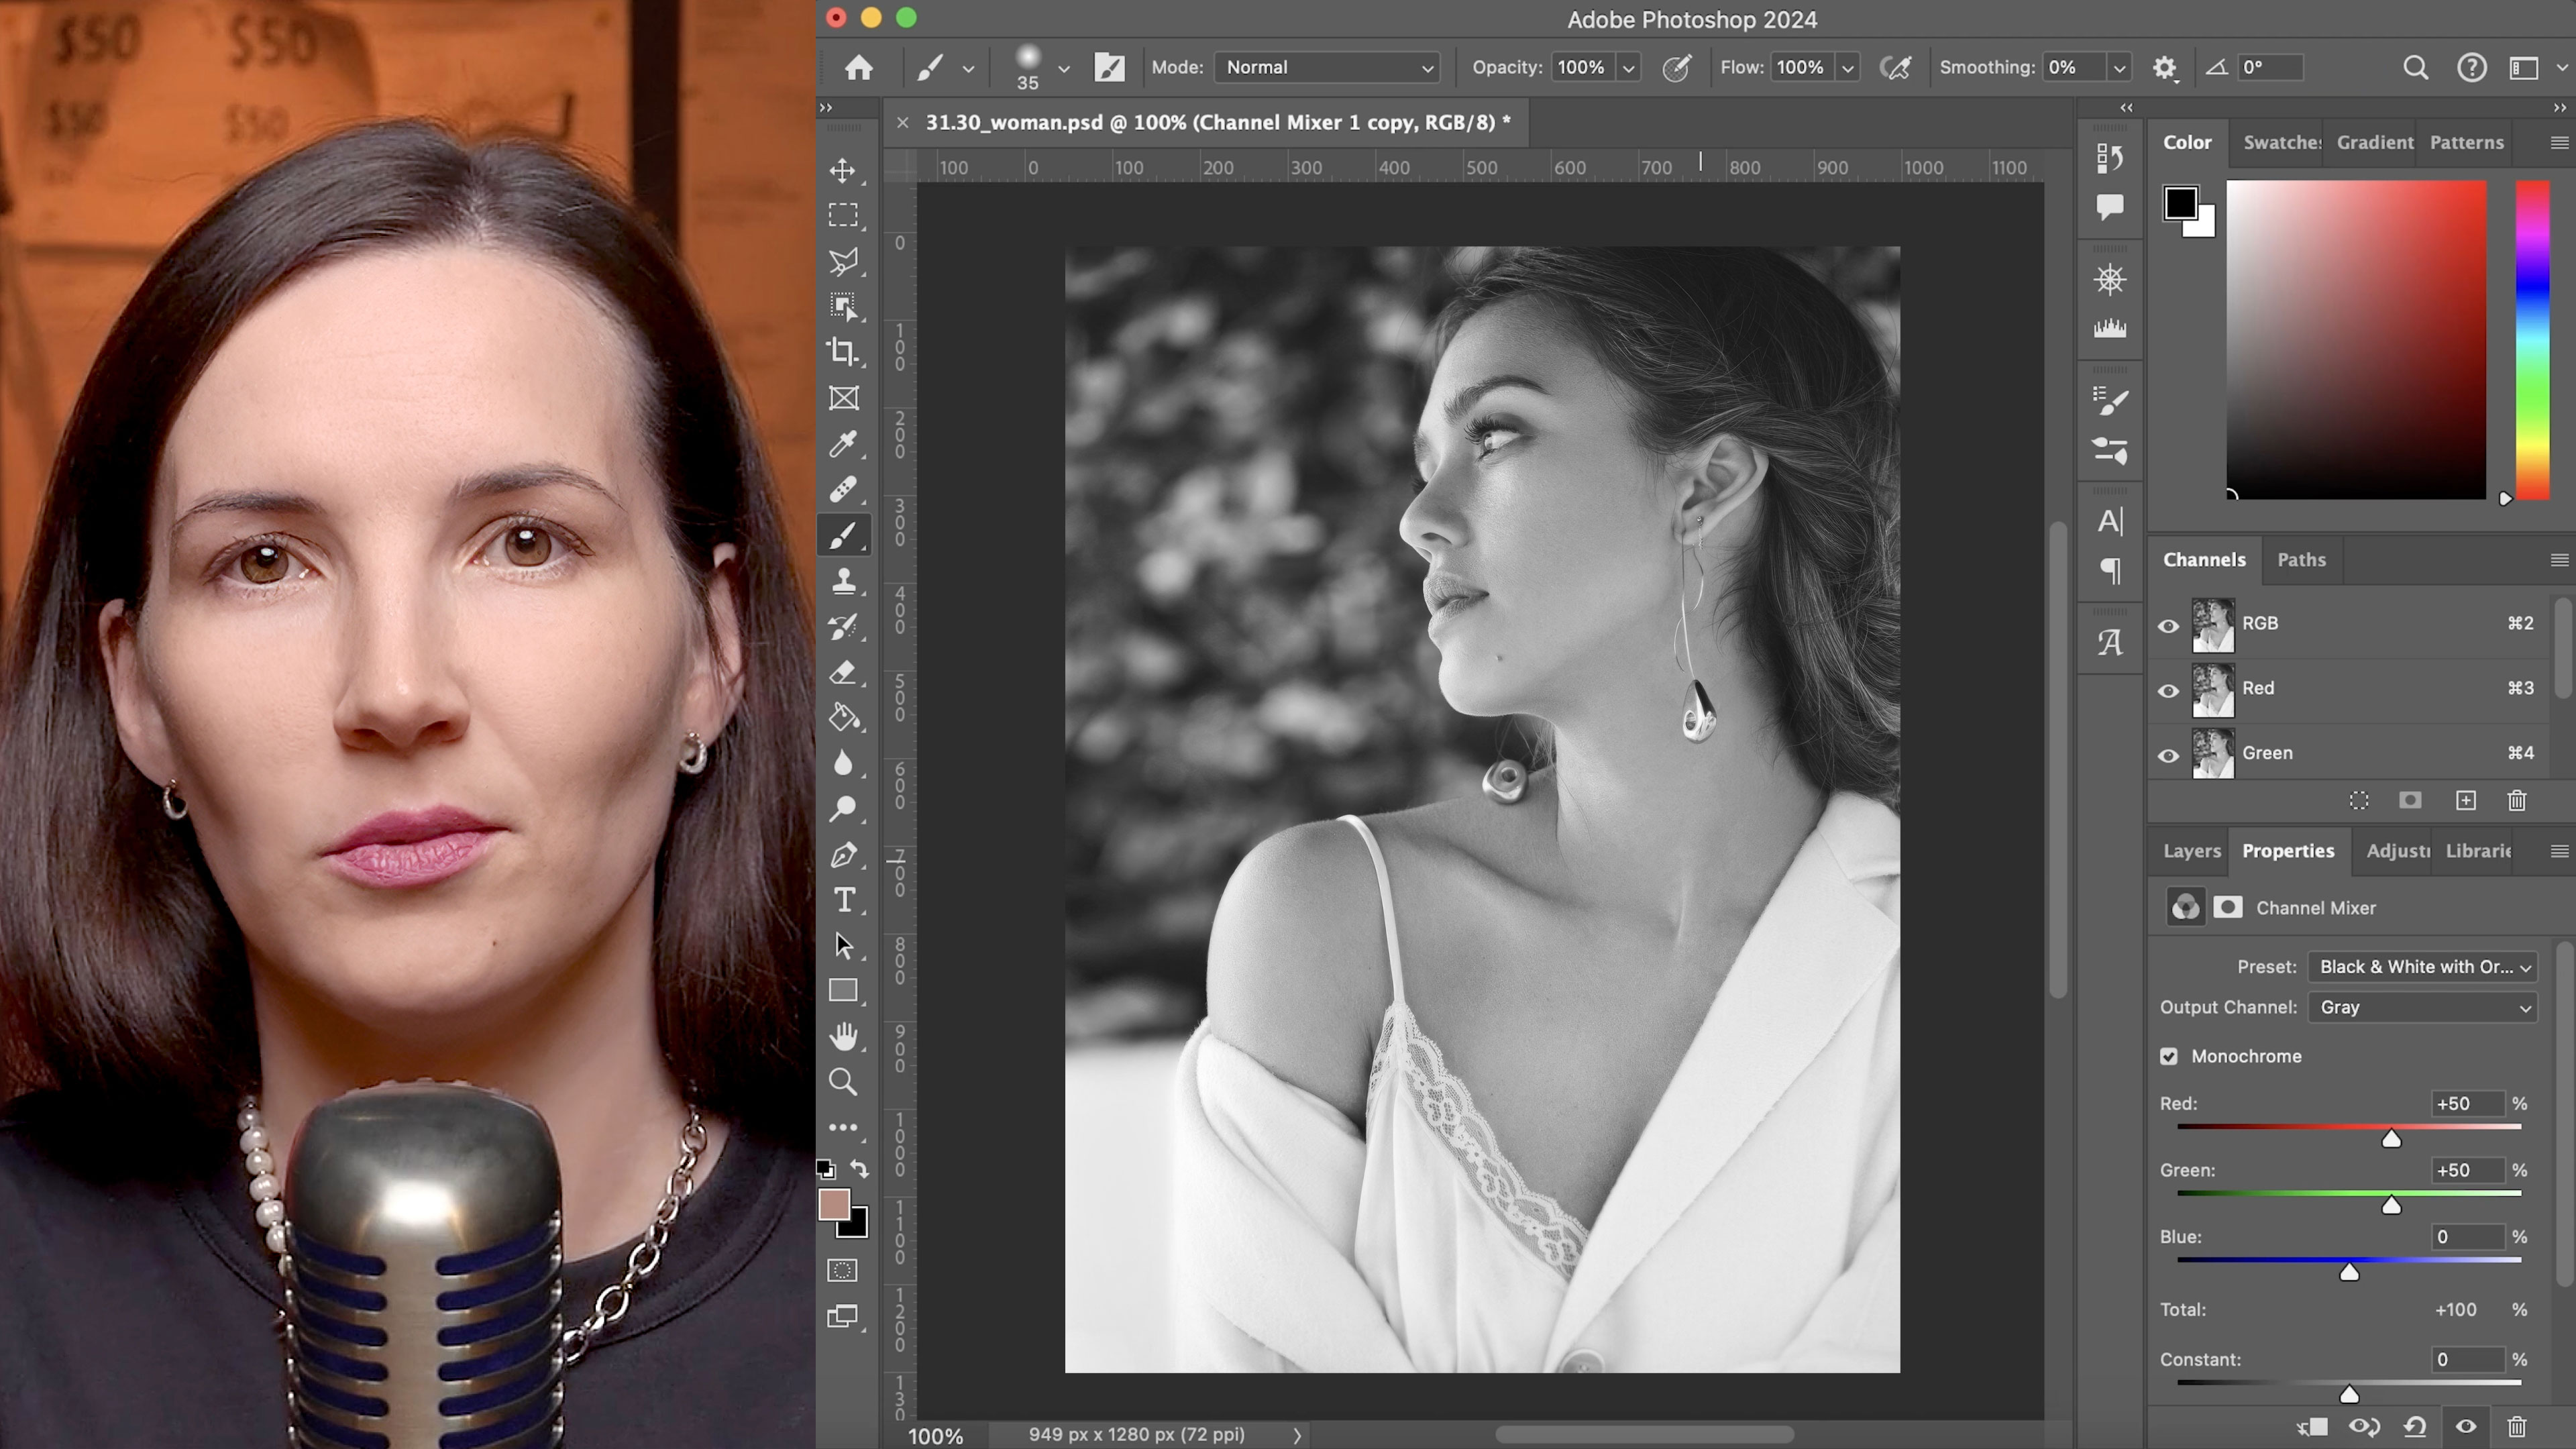Hide the Green channel visibility
The height and width of the screenshot is (1449, 2576).
[2168, 755]
